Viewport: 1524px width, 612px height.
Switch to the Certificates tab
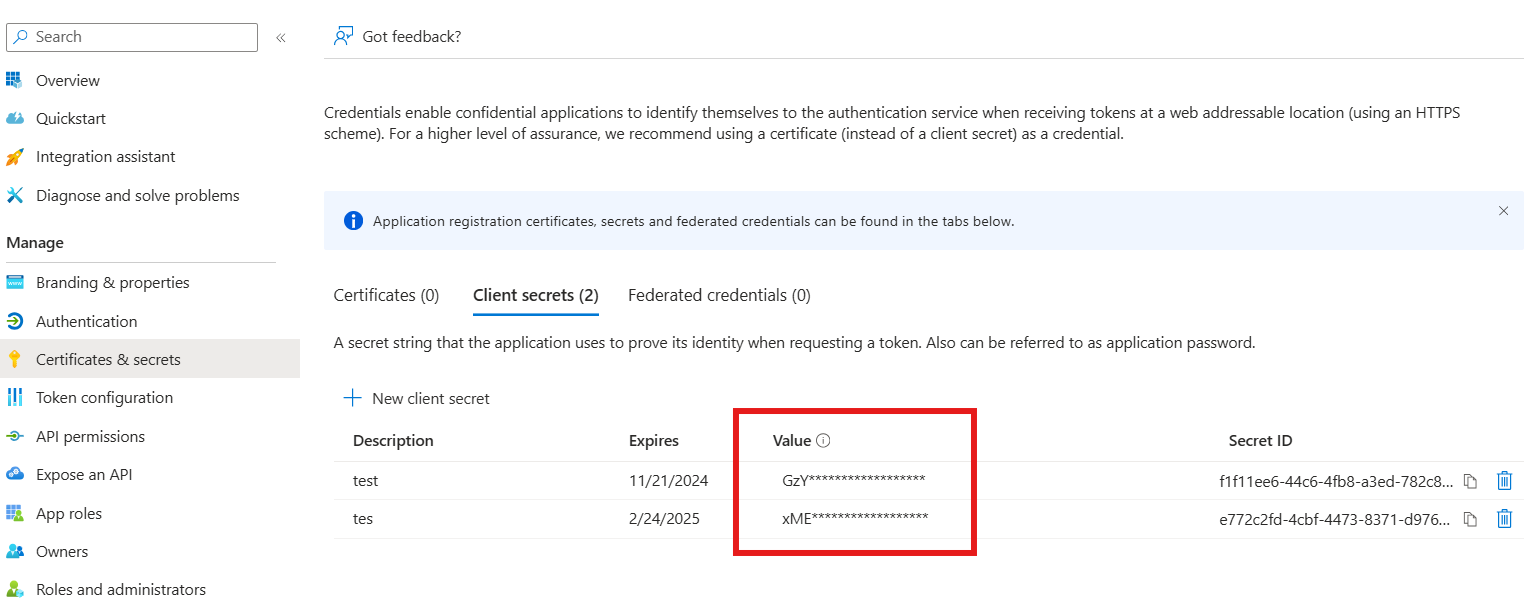click(x=386, y=295)
